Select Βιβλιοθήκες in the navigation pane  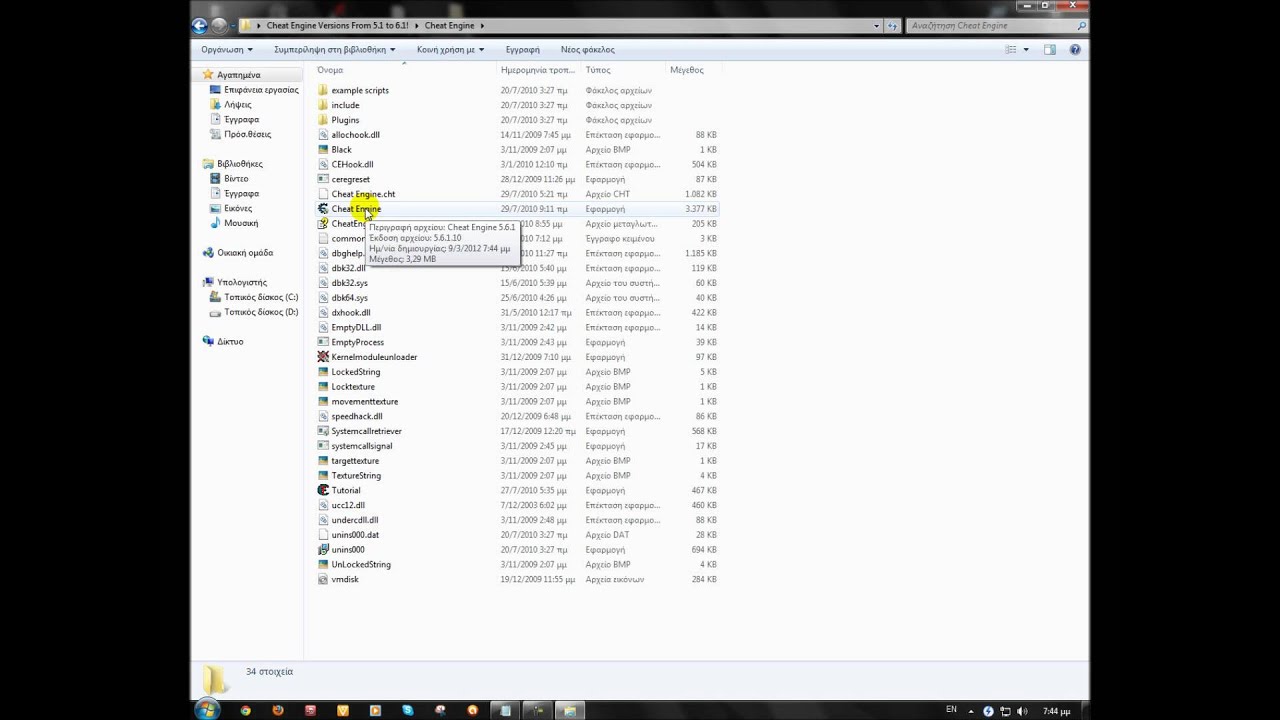(x=240, y=164)
